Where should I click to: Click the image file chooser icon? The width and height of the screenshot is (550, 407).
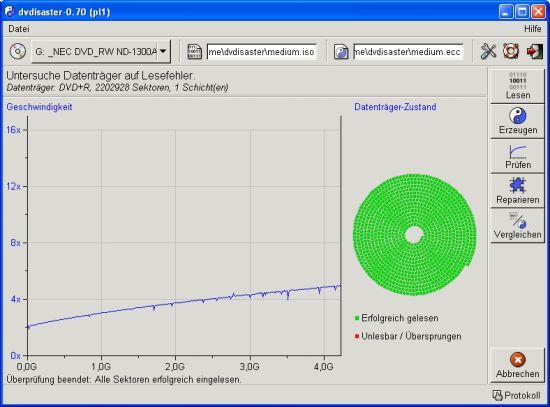click(x=194, y=52)
